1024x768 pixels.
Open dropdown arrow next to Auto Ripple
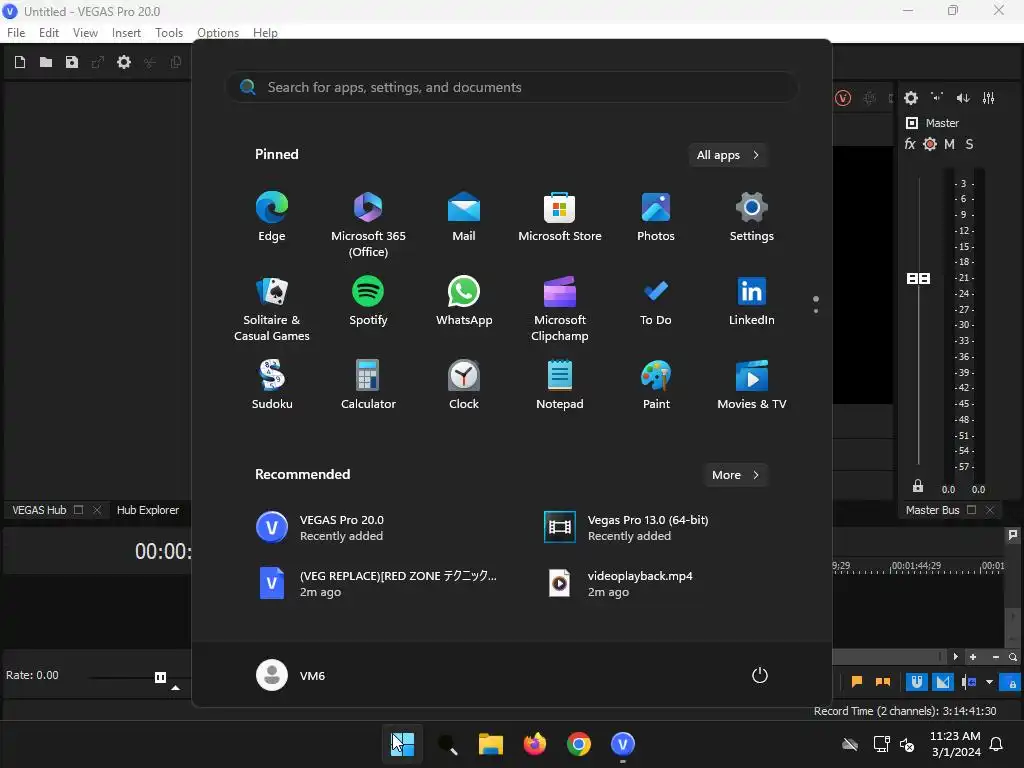(x=989, y=682)
